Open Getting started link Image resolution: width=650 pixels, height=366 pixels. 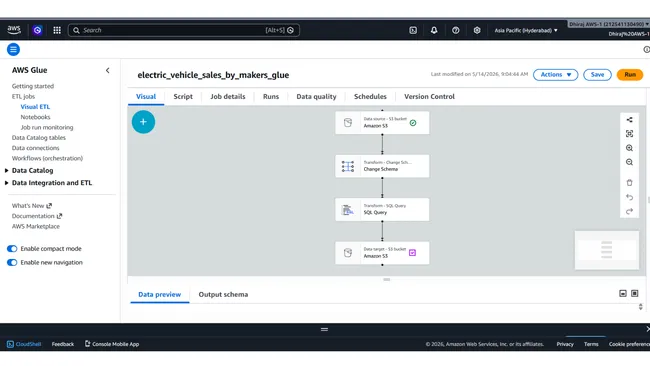[x=33, y=86]
